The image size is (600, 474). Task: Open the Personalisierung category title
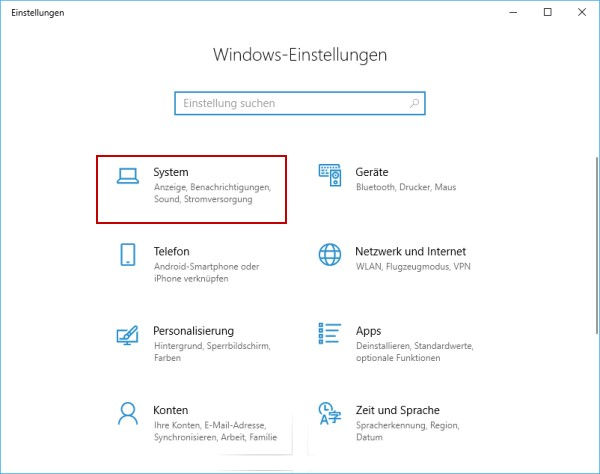tap(193, 331)
